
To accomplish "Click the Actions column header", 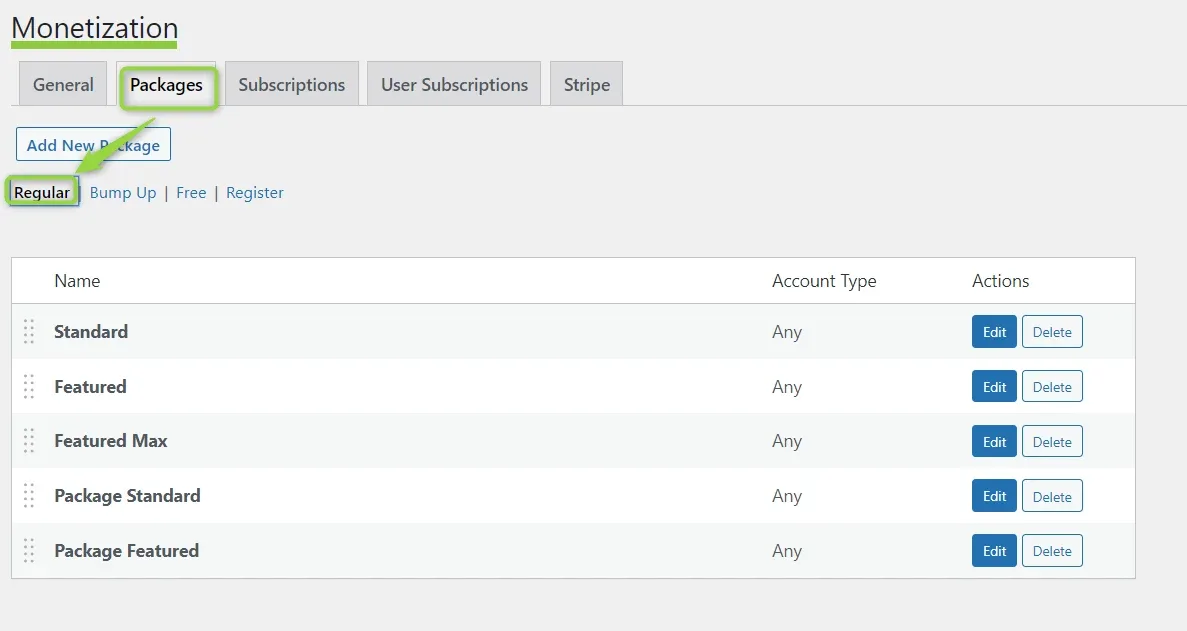I will (x=1000, y=281).
